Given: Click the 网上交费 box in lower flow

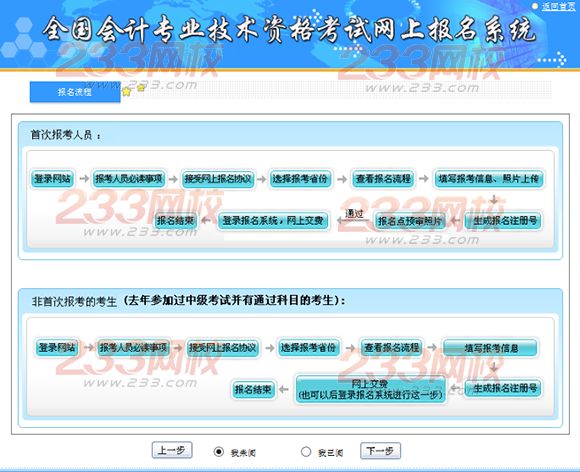Looking at the screenshot, I should pos(370,389).
